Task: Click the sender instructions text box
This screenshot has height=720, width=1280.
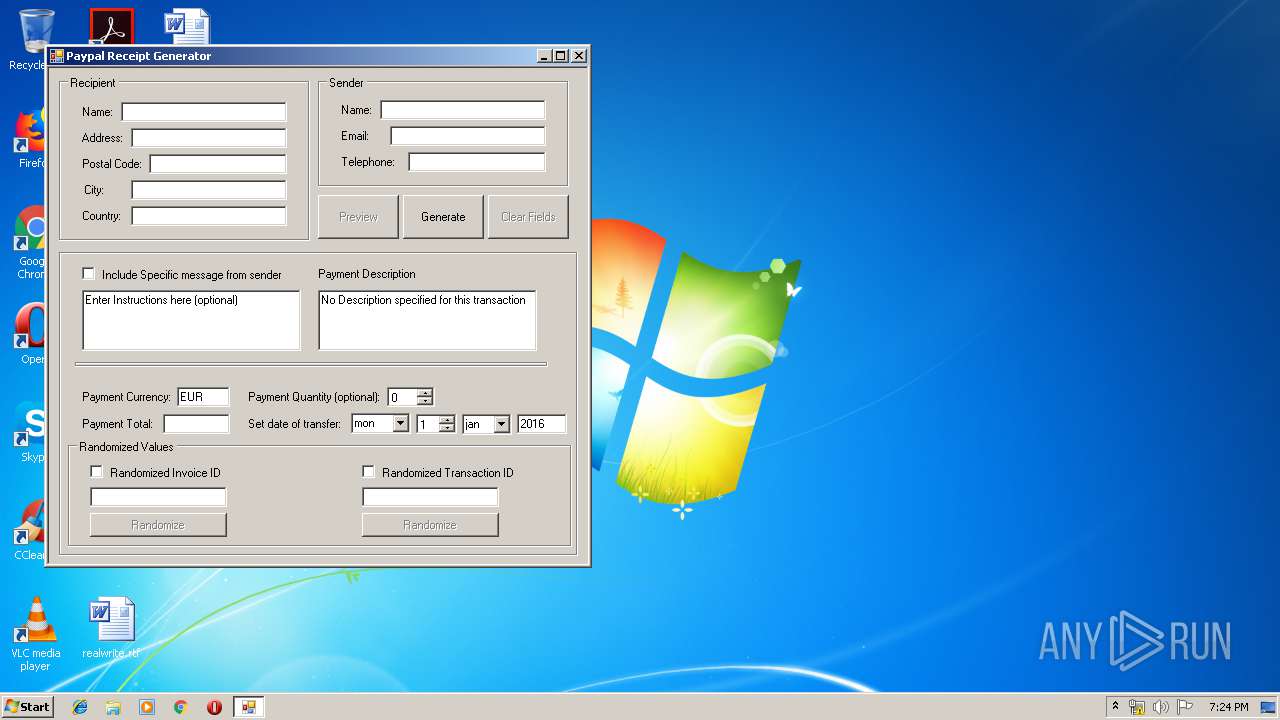Action: (191, 320)
